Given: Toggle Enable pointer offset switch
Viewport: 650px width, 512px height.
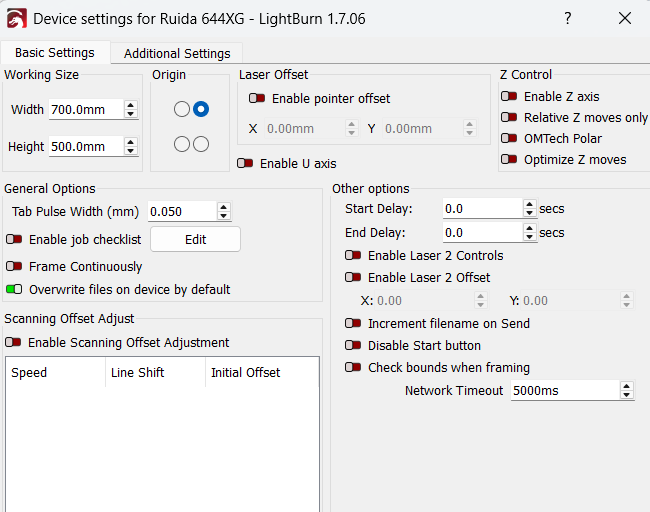Looking at the screenshot, I should pyautogui.click(x=257, y=98).
